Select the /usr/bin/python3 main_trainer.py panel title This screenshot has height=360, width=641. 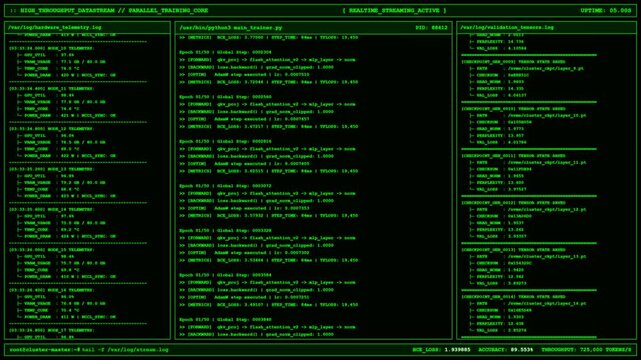tap(231, 28)
